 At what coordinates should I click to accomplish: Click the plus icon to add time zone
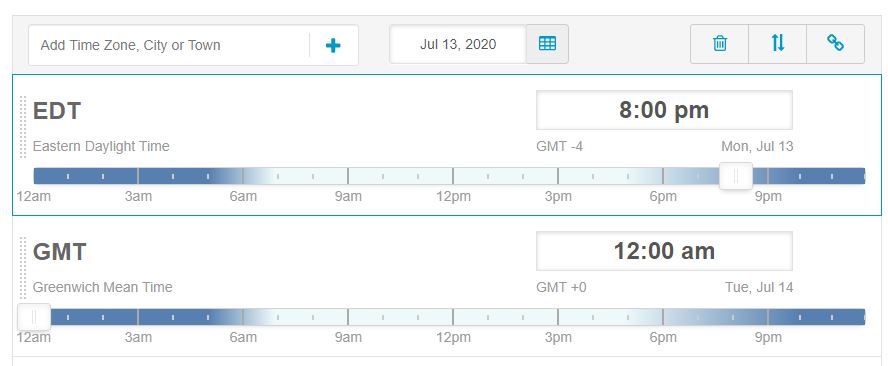click(x=333, y=45)
